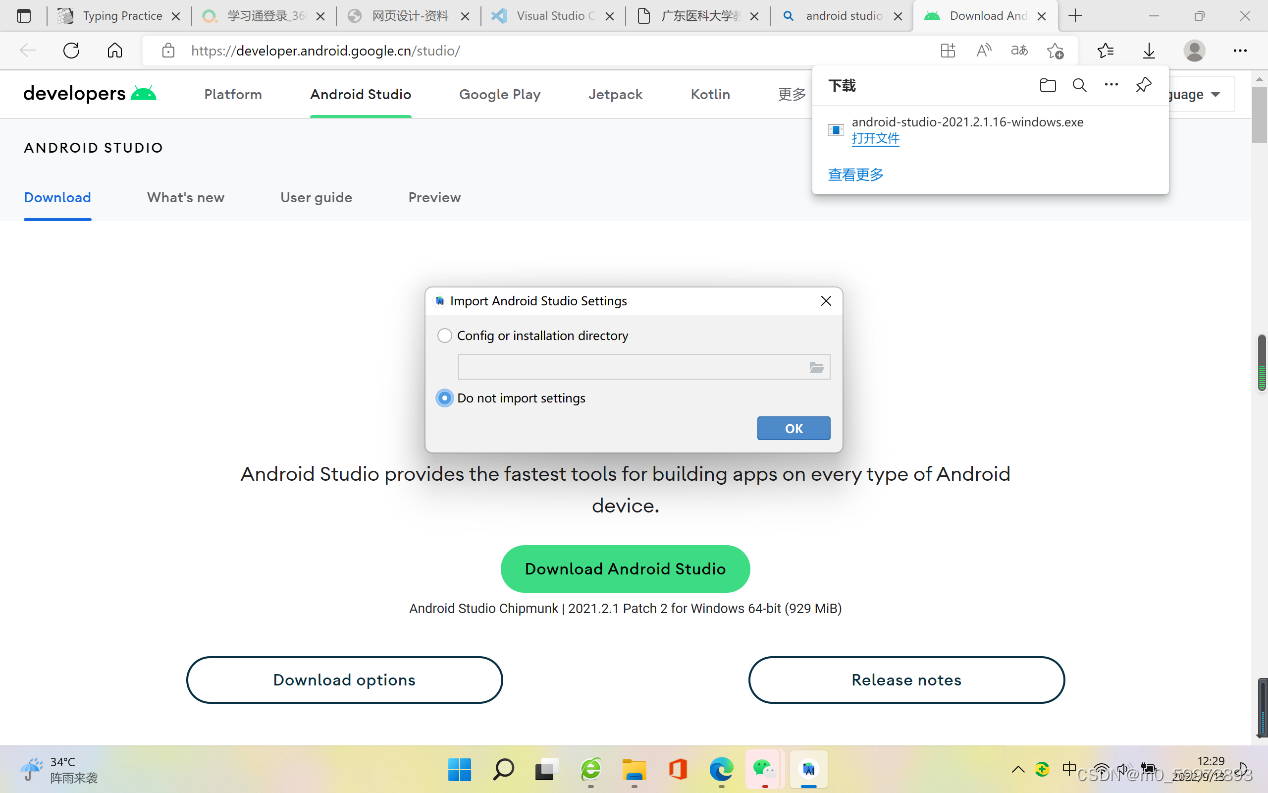The image size is (1268, 793).
Task: Open the Language dropdown
Action: (1200, 94)
